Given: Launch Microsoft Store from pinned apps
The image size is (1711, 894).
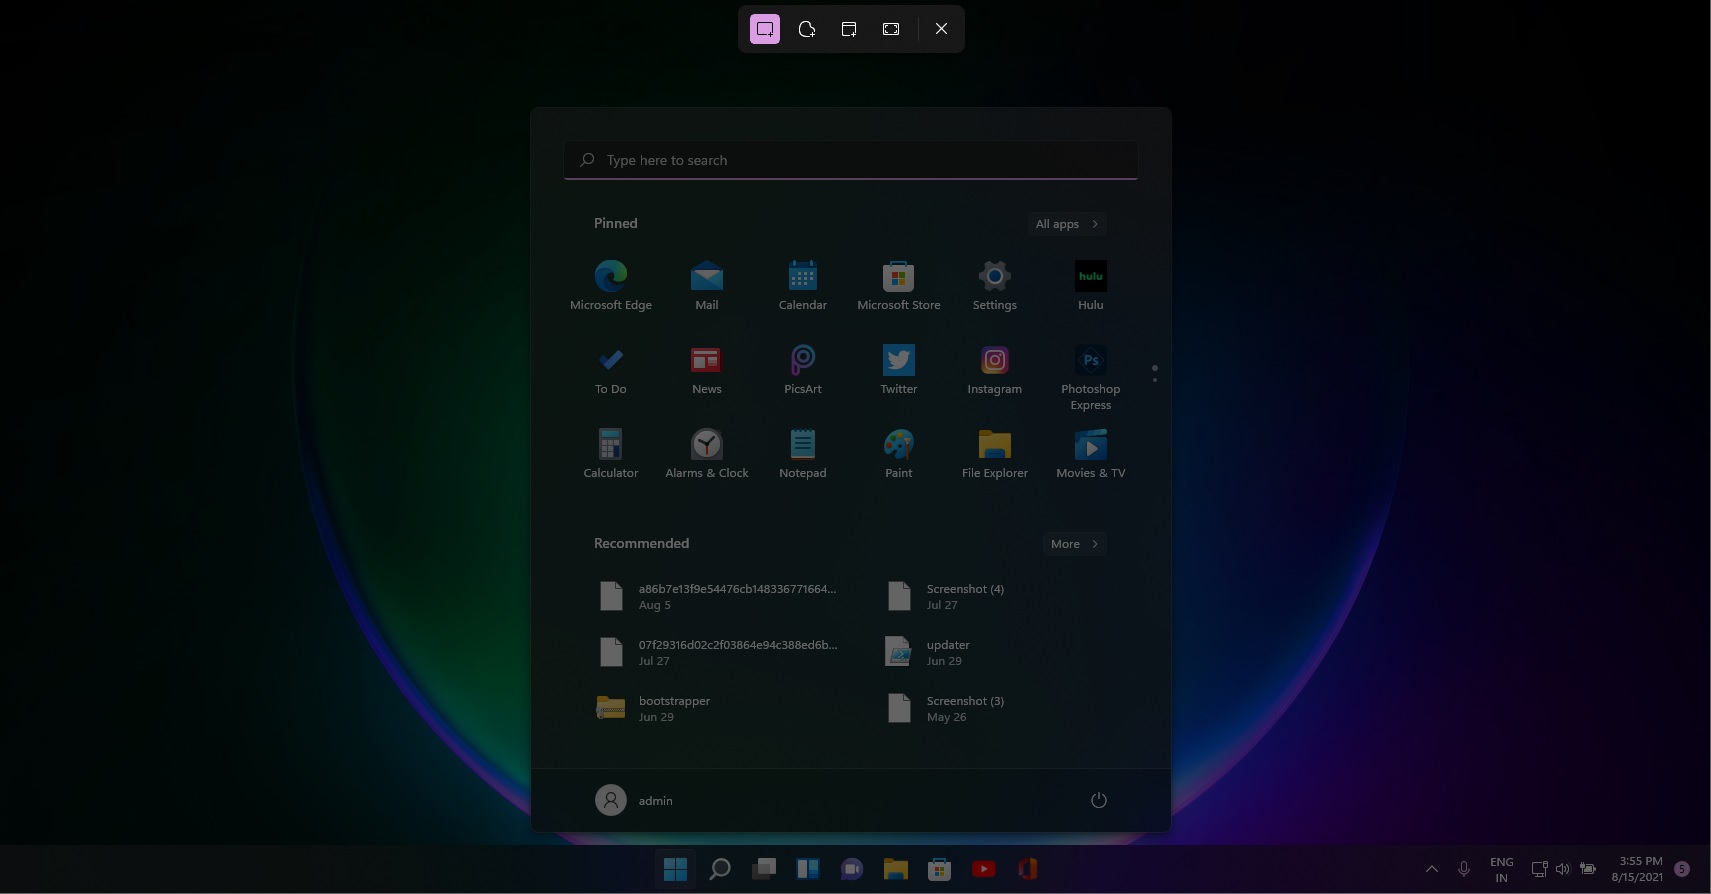Looking at the screenshot, I should (899, 286).
